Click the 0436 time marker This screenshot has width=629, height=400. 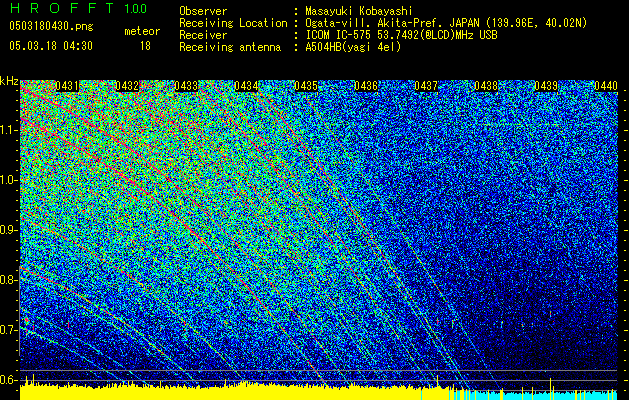point(366,86)
